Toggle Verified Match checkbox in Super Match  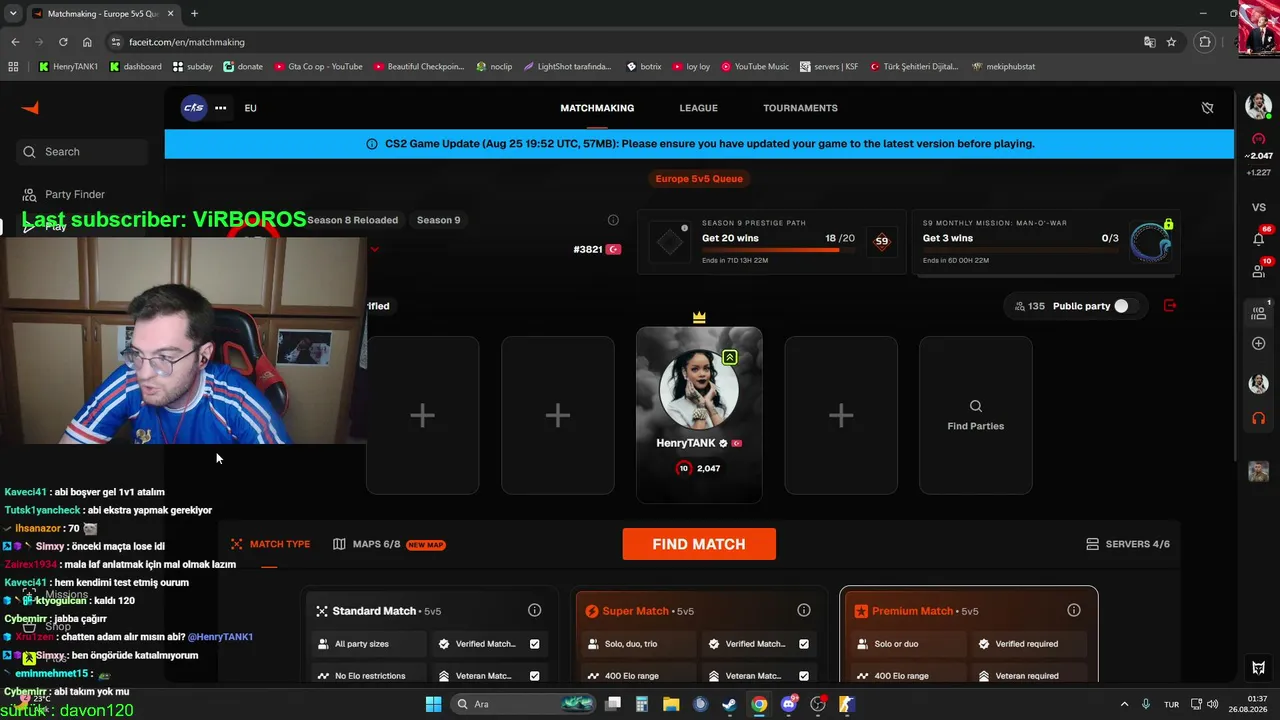(804, 644)
